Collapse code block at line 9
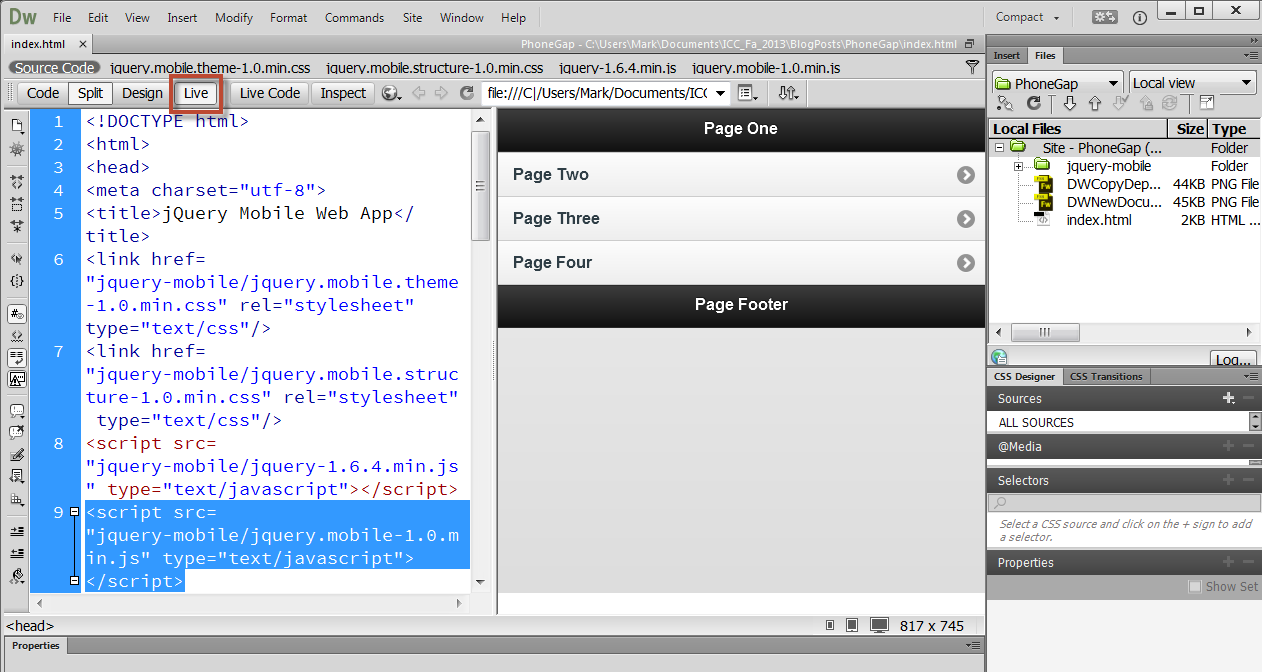The image size is (1262, 672). pos(74,512)
